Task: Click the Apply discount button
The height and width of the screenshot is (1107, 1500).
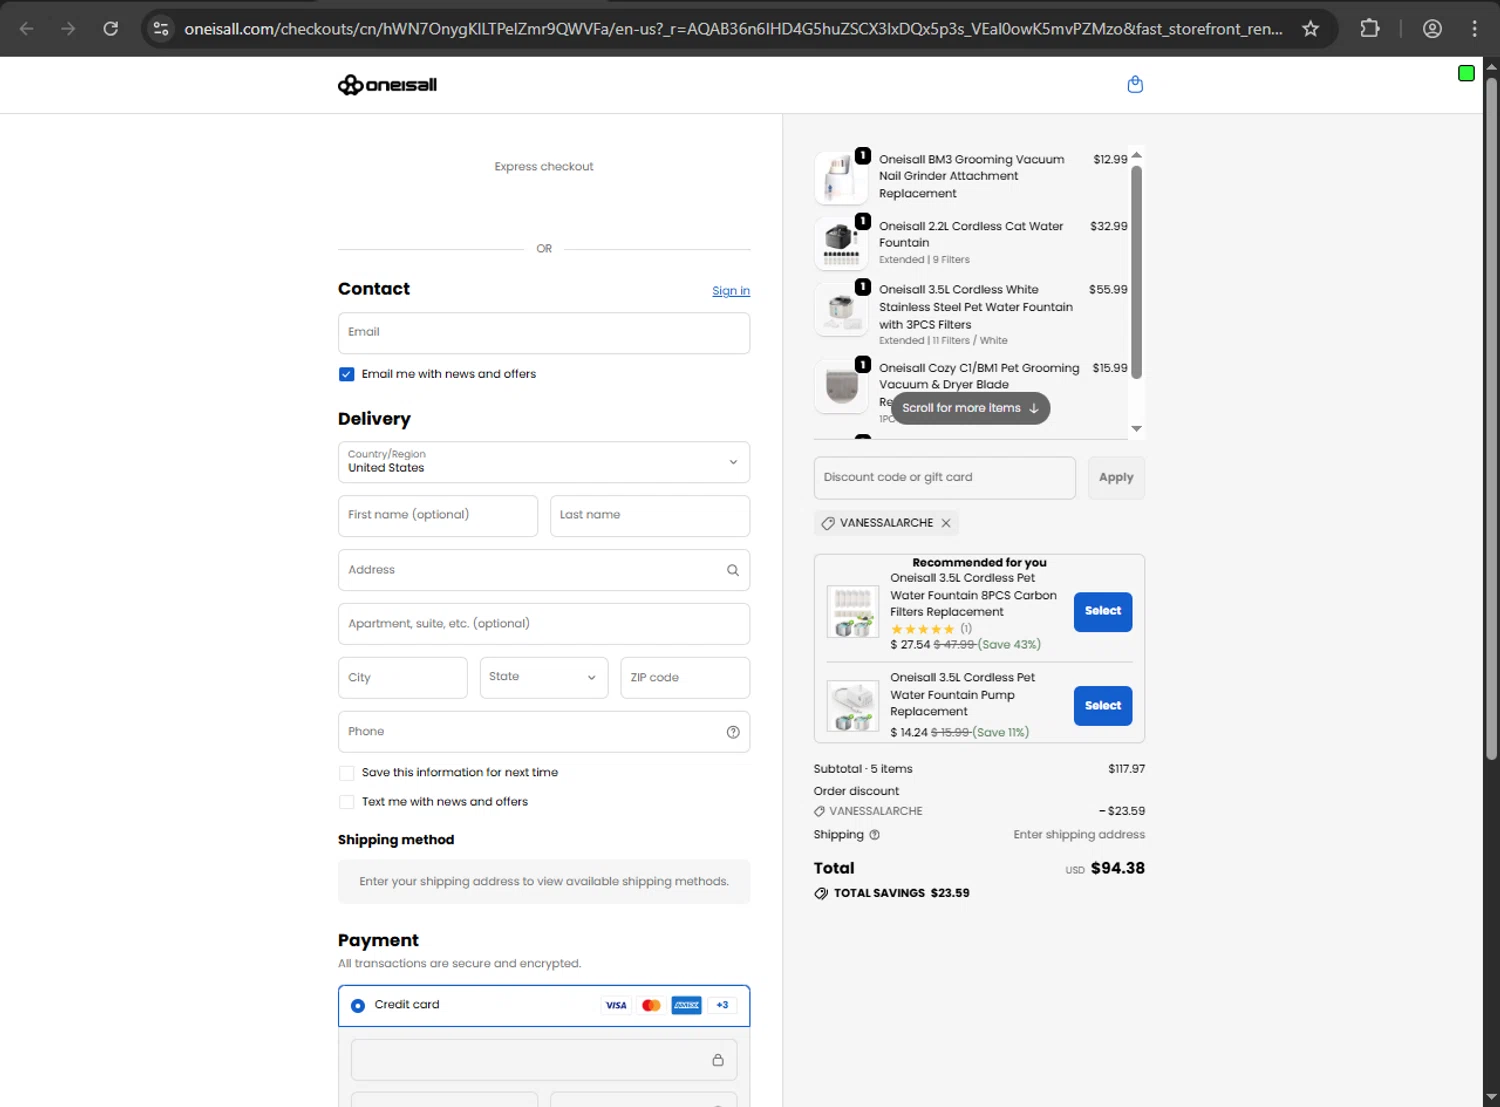Action: pos(1116,478)
